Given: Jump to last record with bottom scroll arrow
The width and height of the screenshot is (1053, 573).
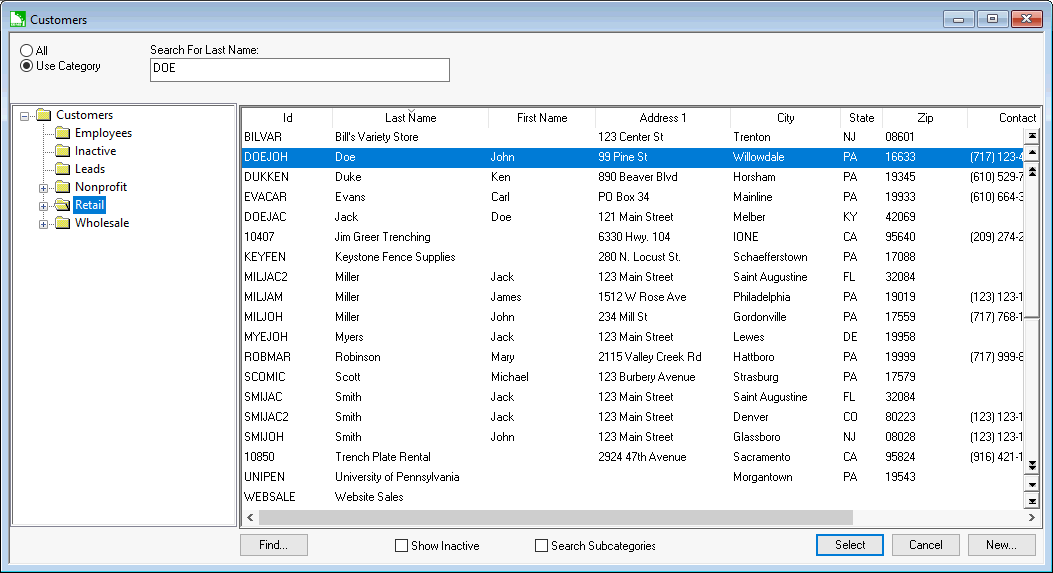Looking at the screenshot, I should tap(1032, 500).
